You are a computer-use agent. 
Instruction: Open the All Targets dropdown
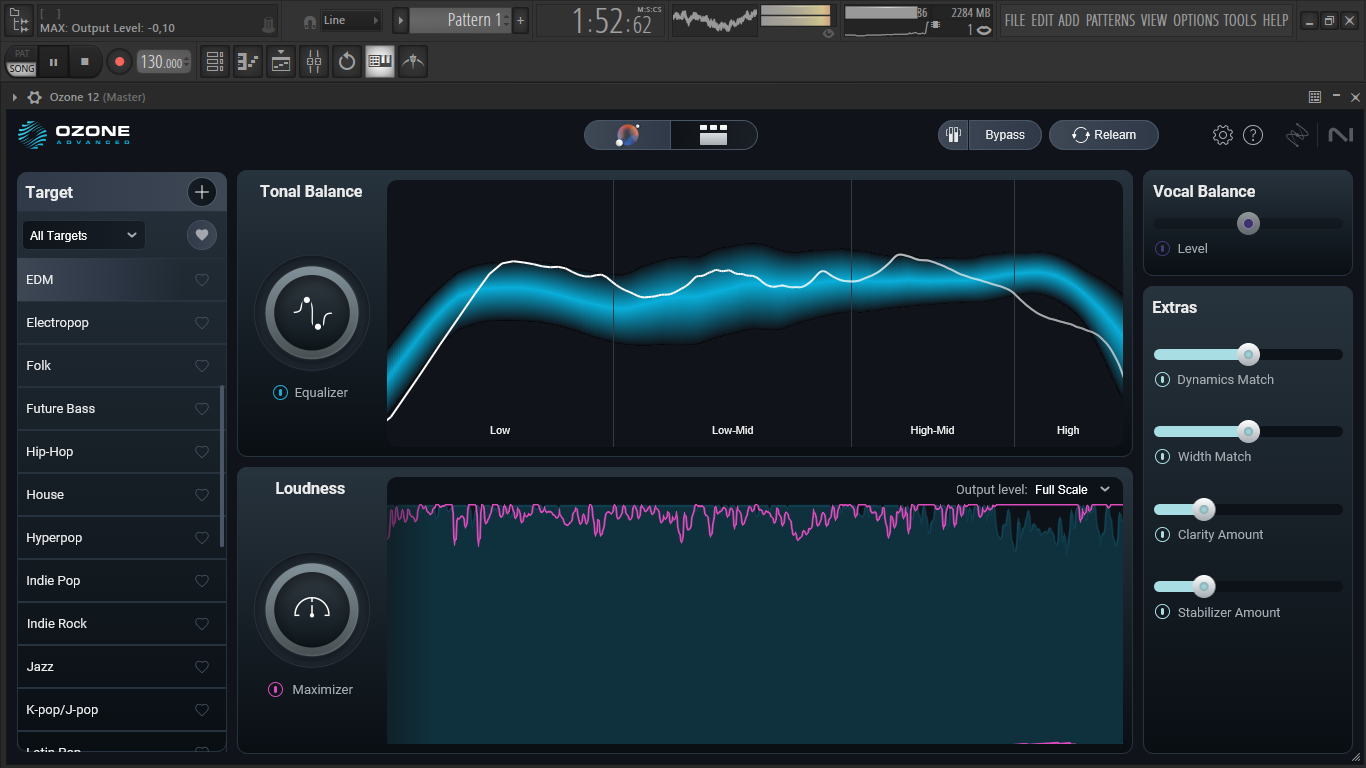point(84,236)
